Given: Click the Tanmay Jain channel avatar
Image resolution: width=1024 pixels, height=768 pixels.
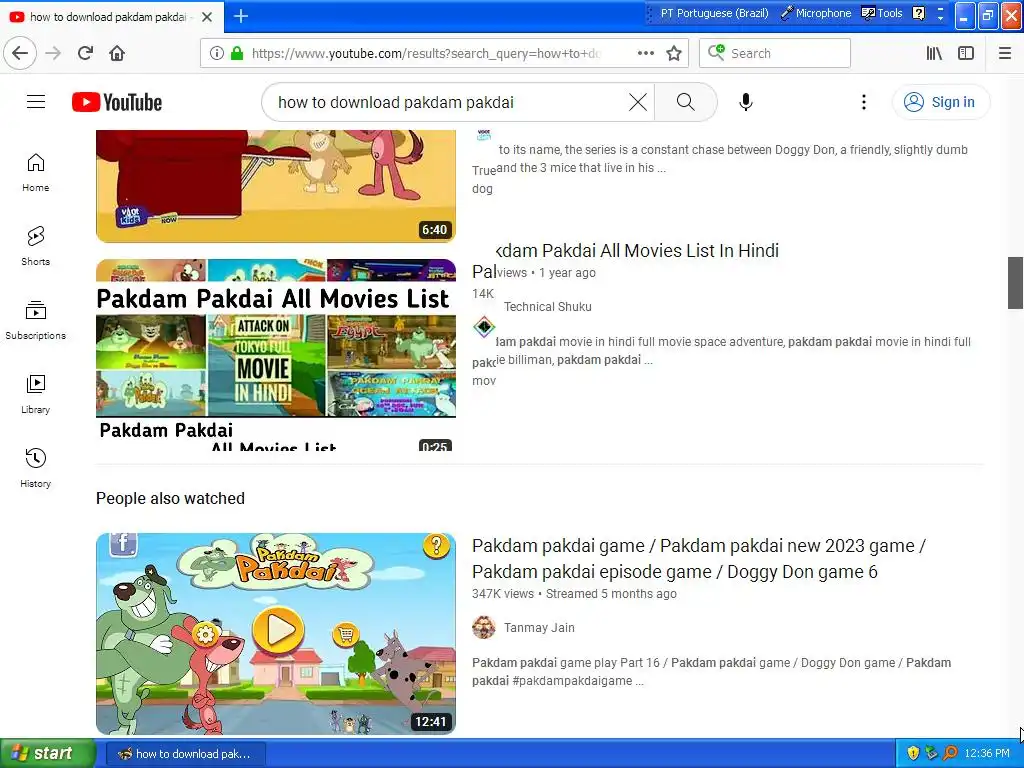Looking at the screenshot, I should click(x=484, y=627).
